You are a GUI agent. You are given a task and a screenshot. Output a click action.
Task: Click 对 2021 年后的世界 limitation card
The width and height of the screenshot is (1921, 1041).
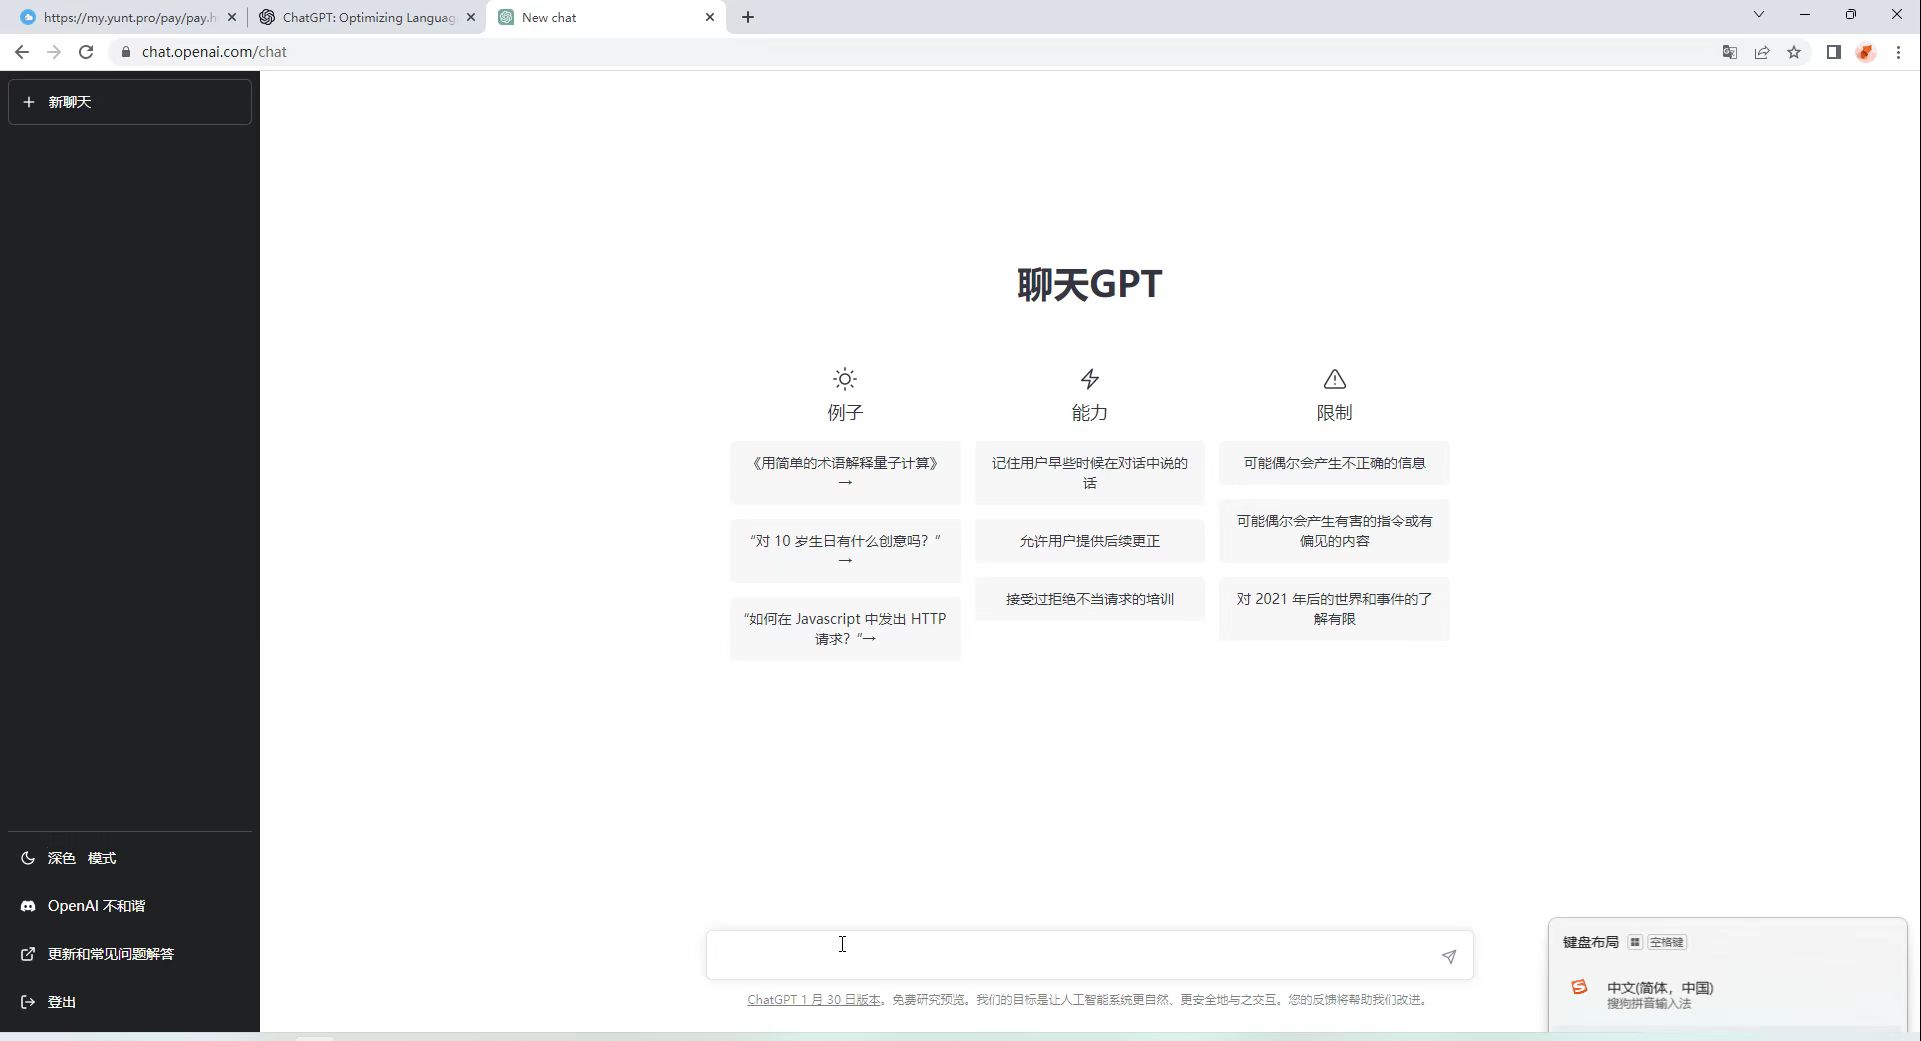click(x=1334, y=609)
